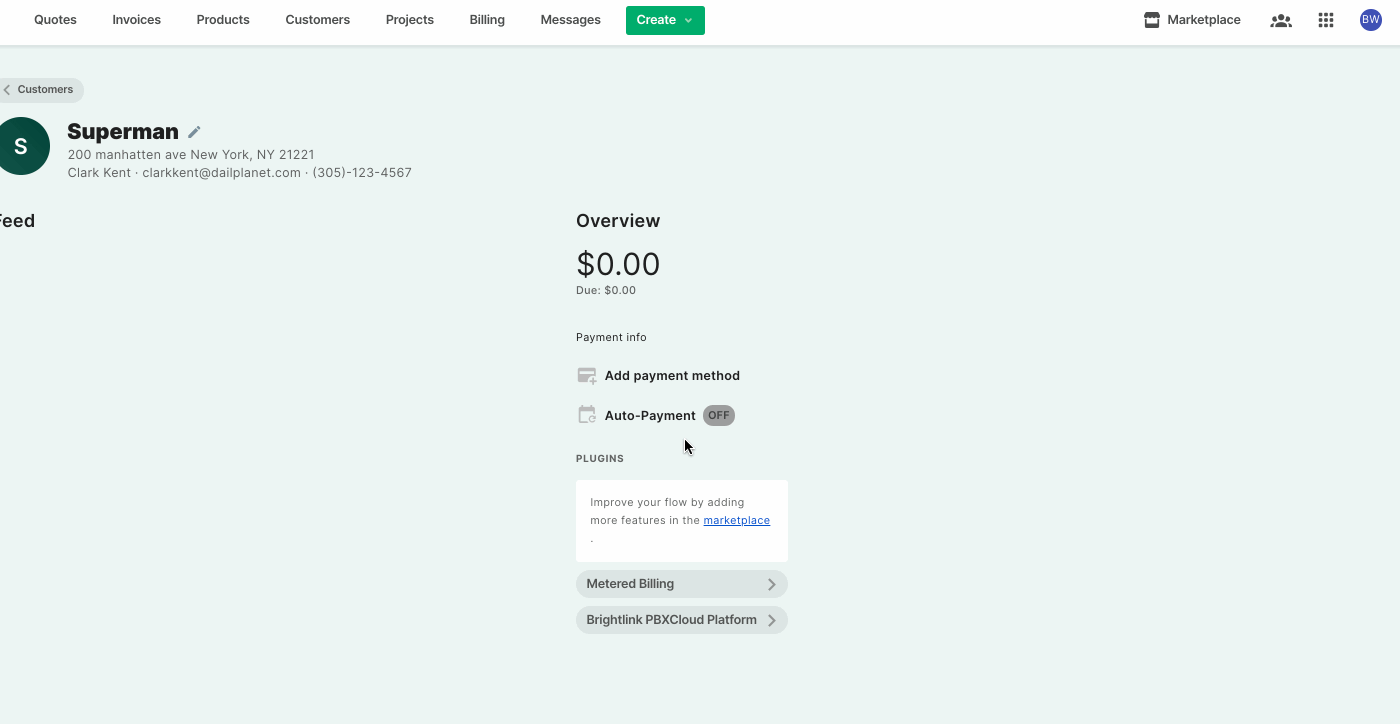Open the Quotes page
Viewport: 1400px width, 724px height.
click(55, 20)
